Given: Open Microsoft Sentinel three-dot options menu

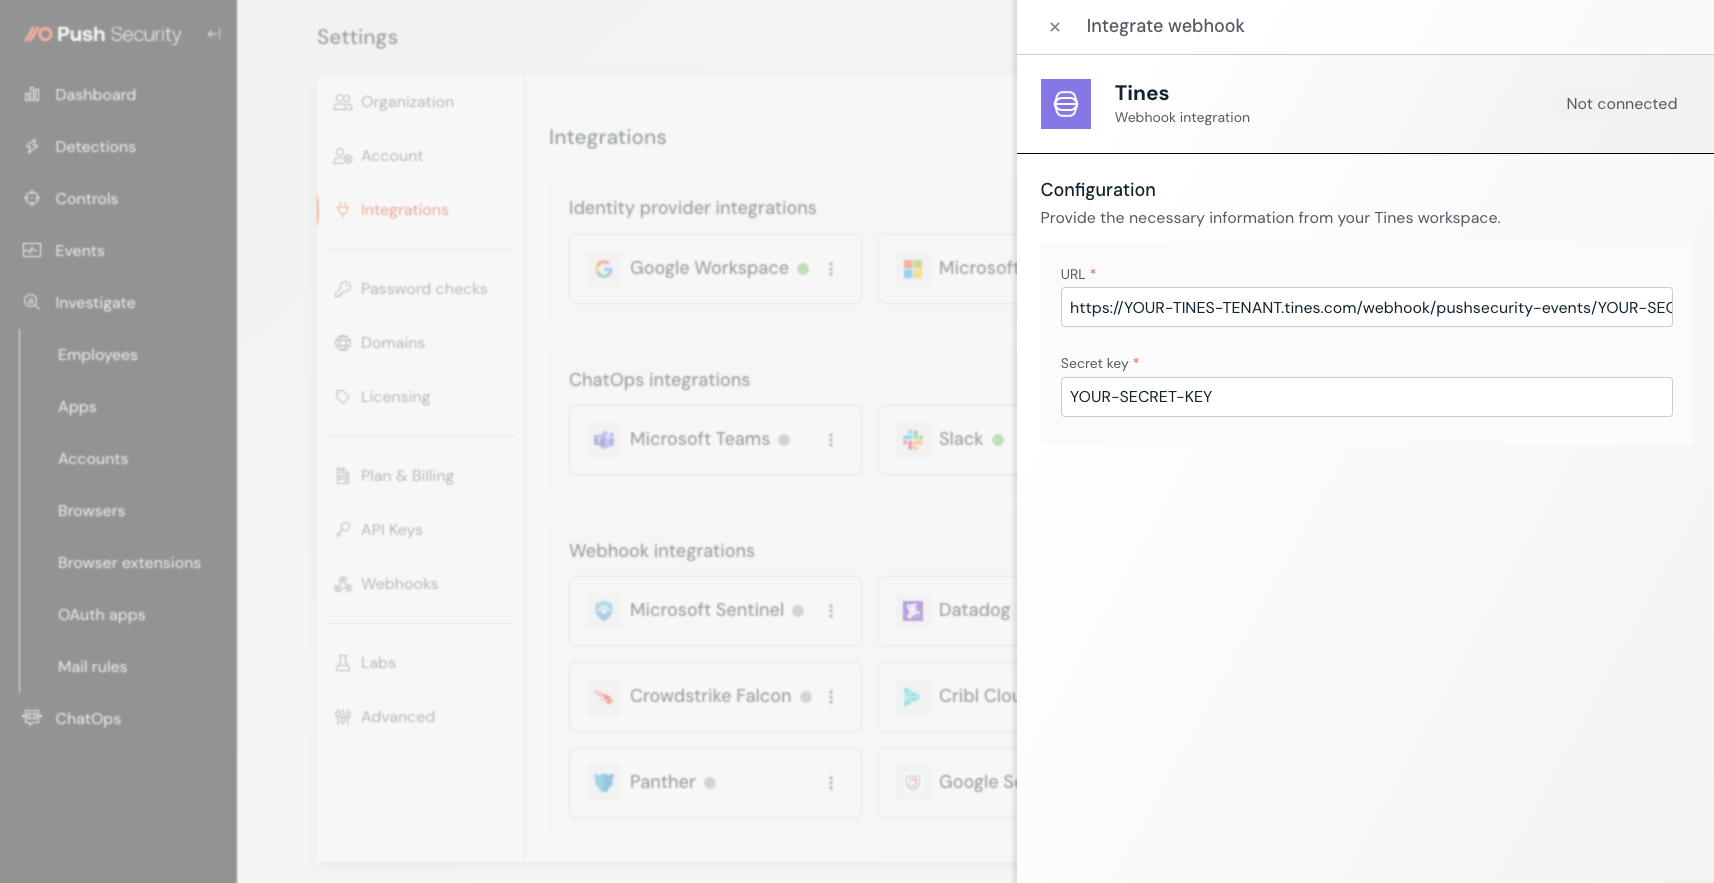Looking at the screenshot, I should click(831, 611).
